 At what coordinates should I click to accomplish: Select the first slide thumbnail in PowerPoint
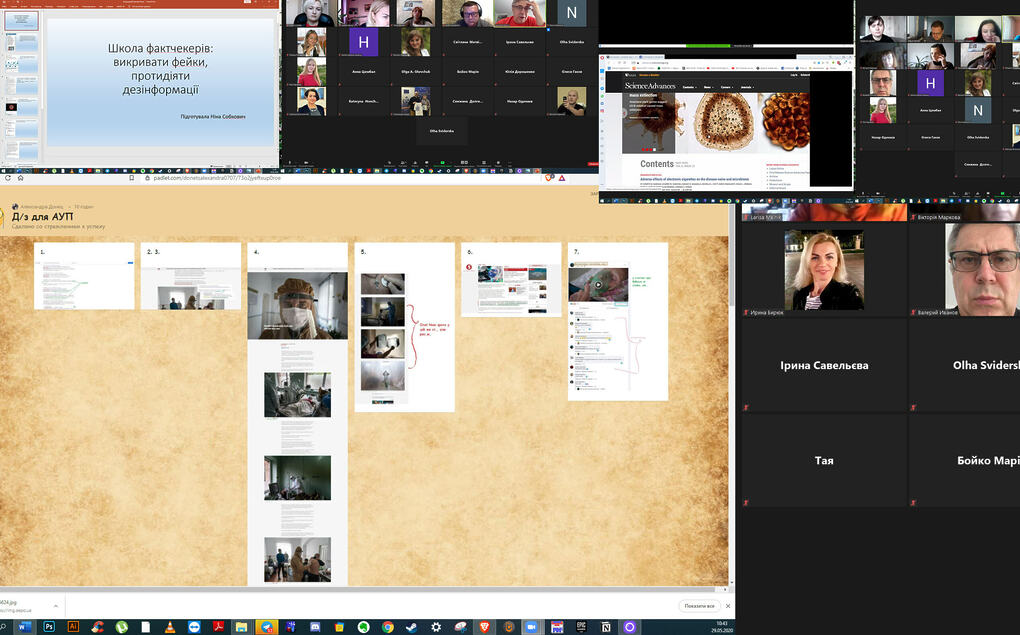21,21
